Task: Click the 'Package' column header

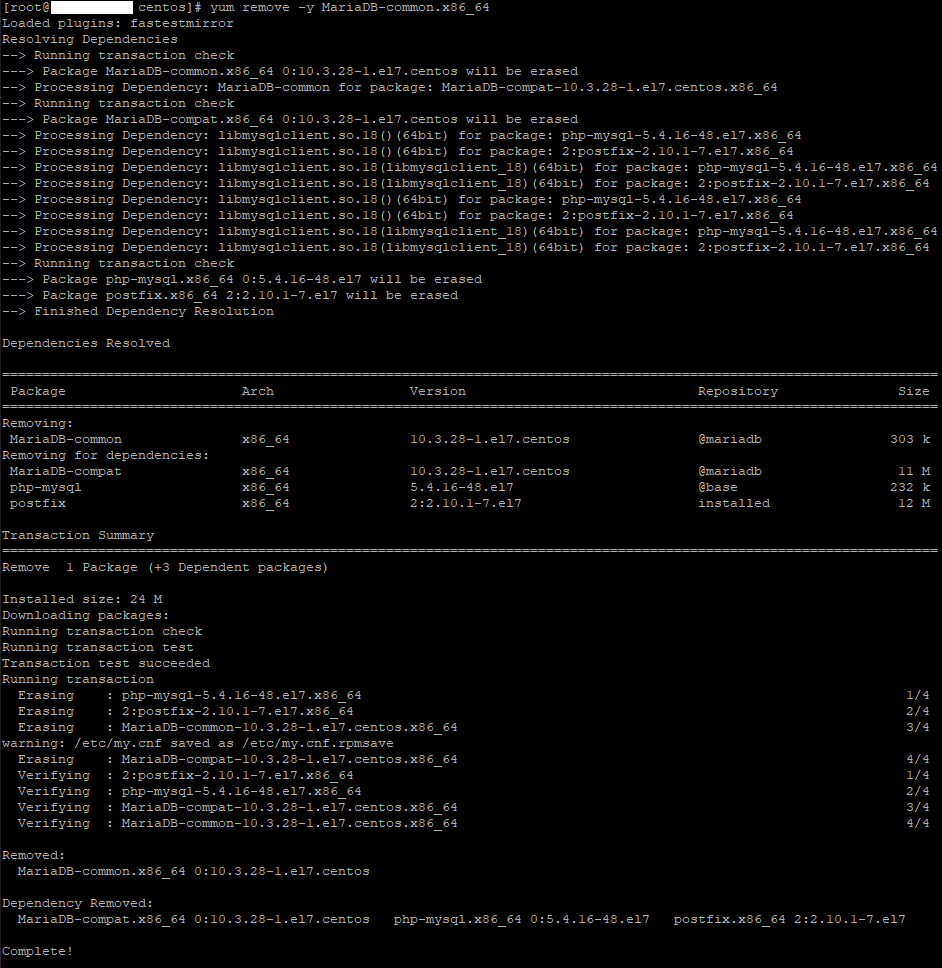Action: pyautogui.click(x=38, y=391)
